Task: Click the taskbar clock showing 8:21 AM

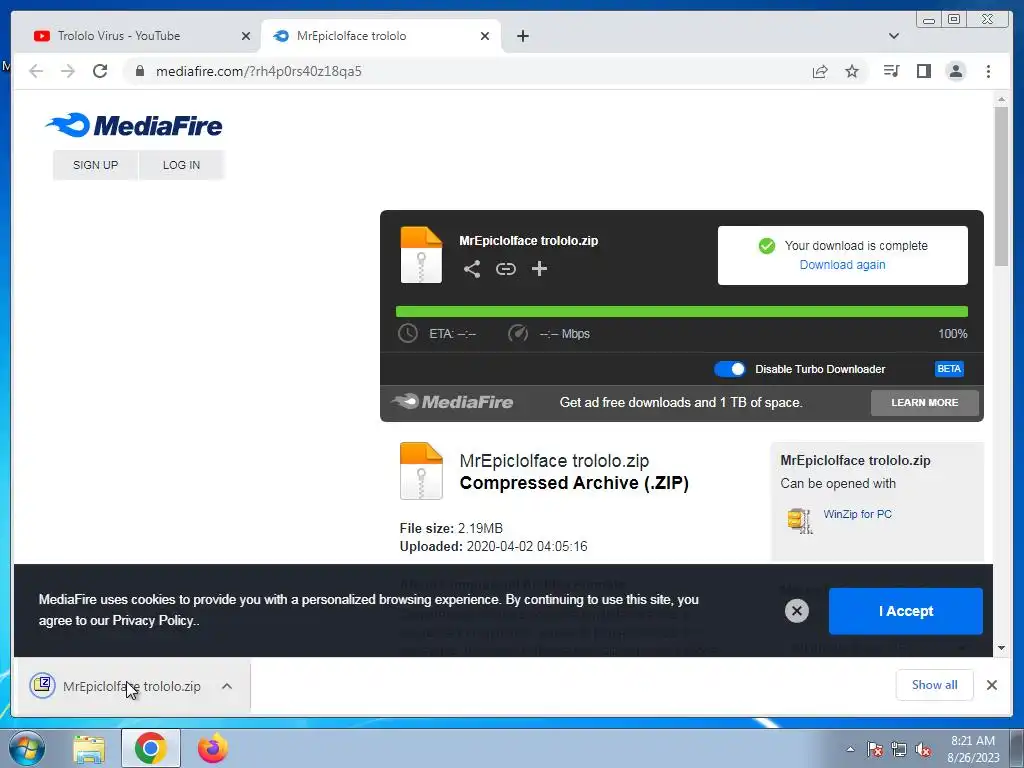Action: coord(972,749)
